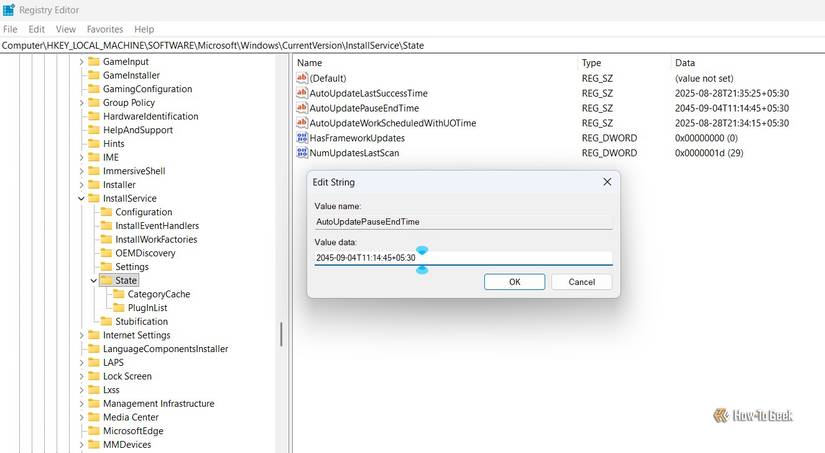825x453 pixels.
Task: Click the HasFrameworkUpdates DWORD value icon
Action: [302, 138]
